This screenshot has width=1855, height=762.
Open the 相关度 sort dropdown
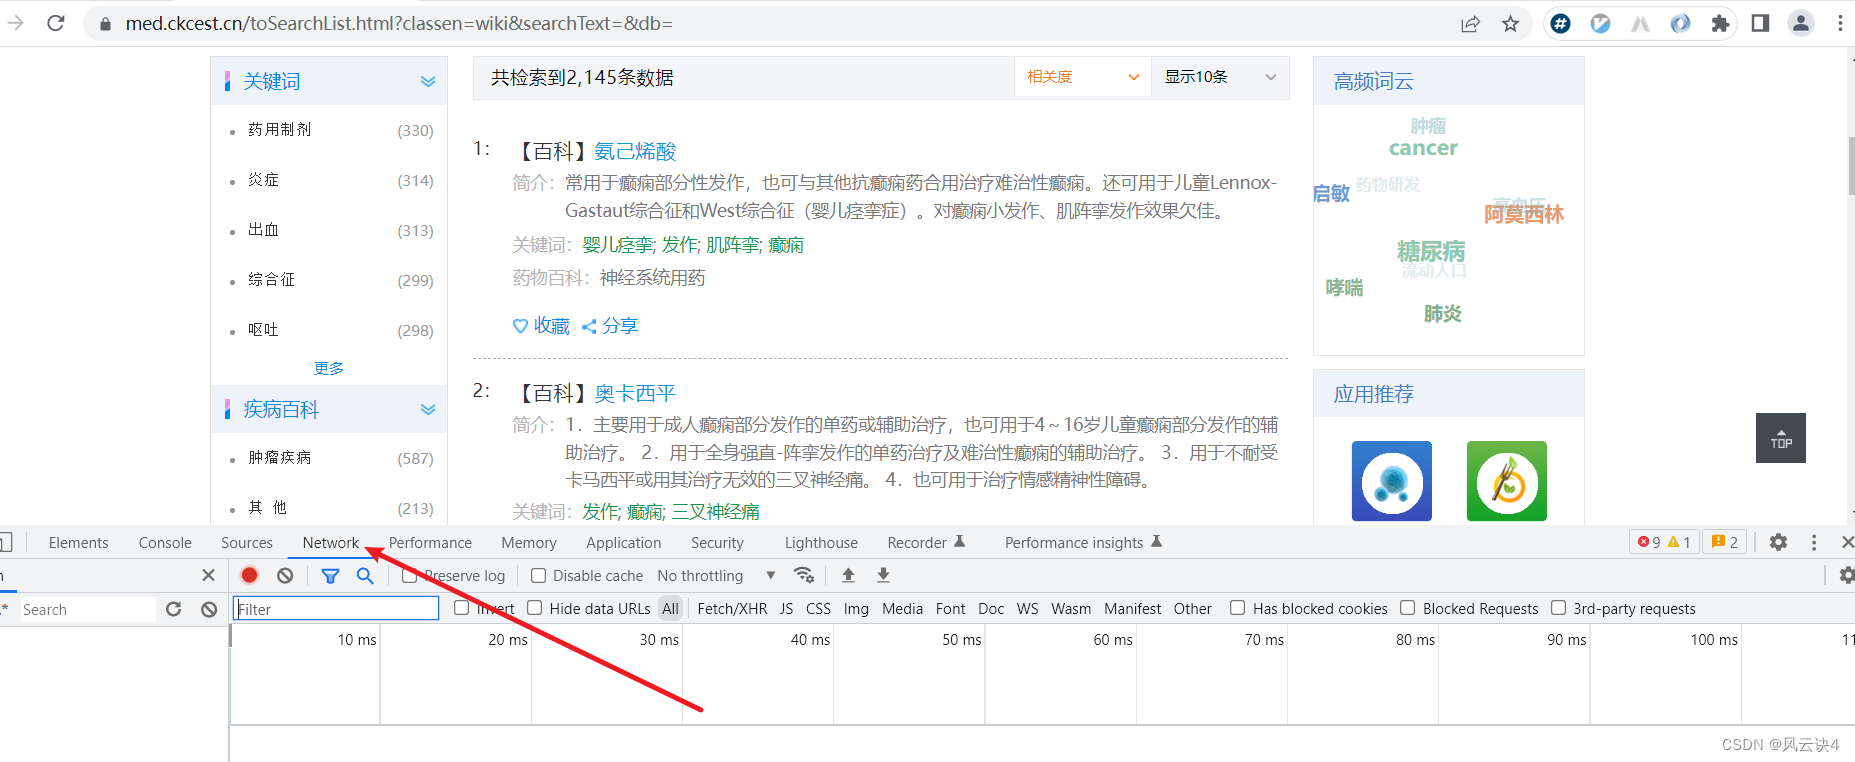[x=1082, y=77]
